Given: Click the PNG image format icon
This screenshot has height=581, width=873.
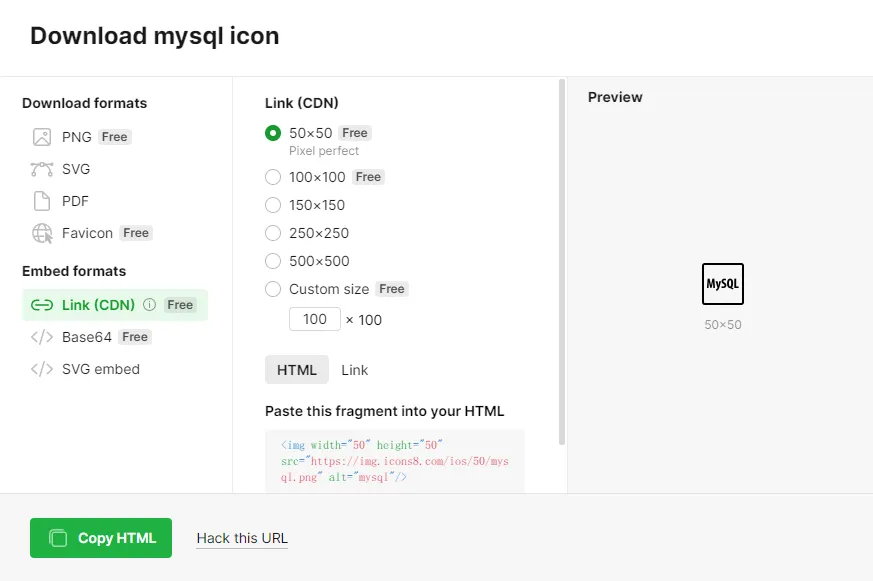Looking at the screenshot, I should point(42,137).
